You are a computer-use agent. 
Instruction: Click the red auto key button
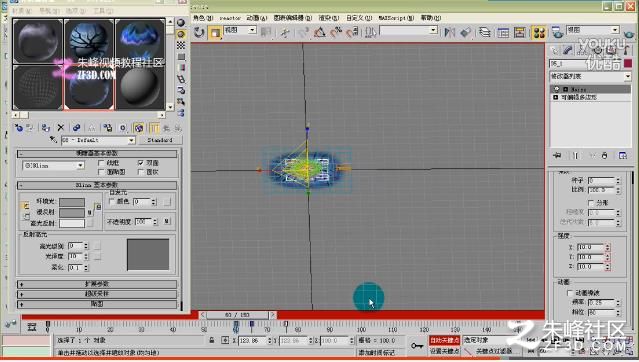444,340
